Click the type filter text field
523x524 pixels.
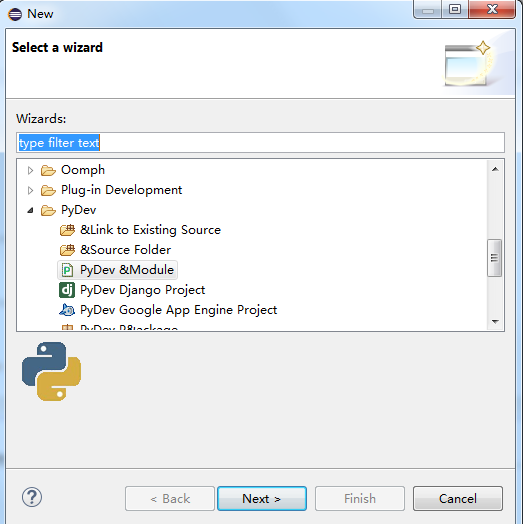point(260,143)
